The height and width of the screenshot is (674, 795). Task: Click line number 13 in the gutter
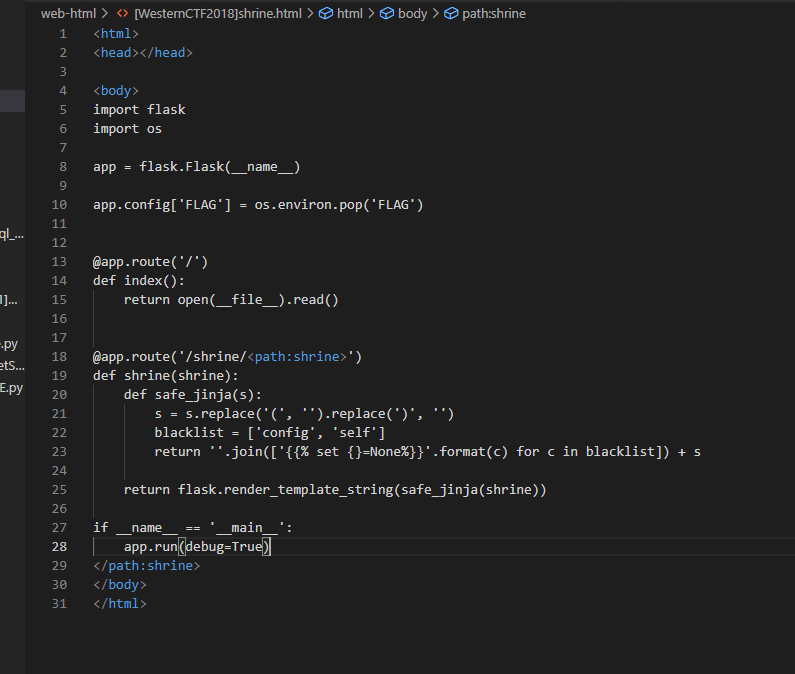[61, 262]
